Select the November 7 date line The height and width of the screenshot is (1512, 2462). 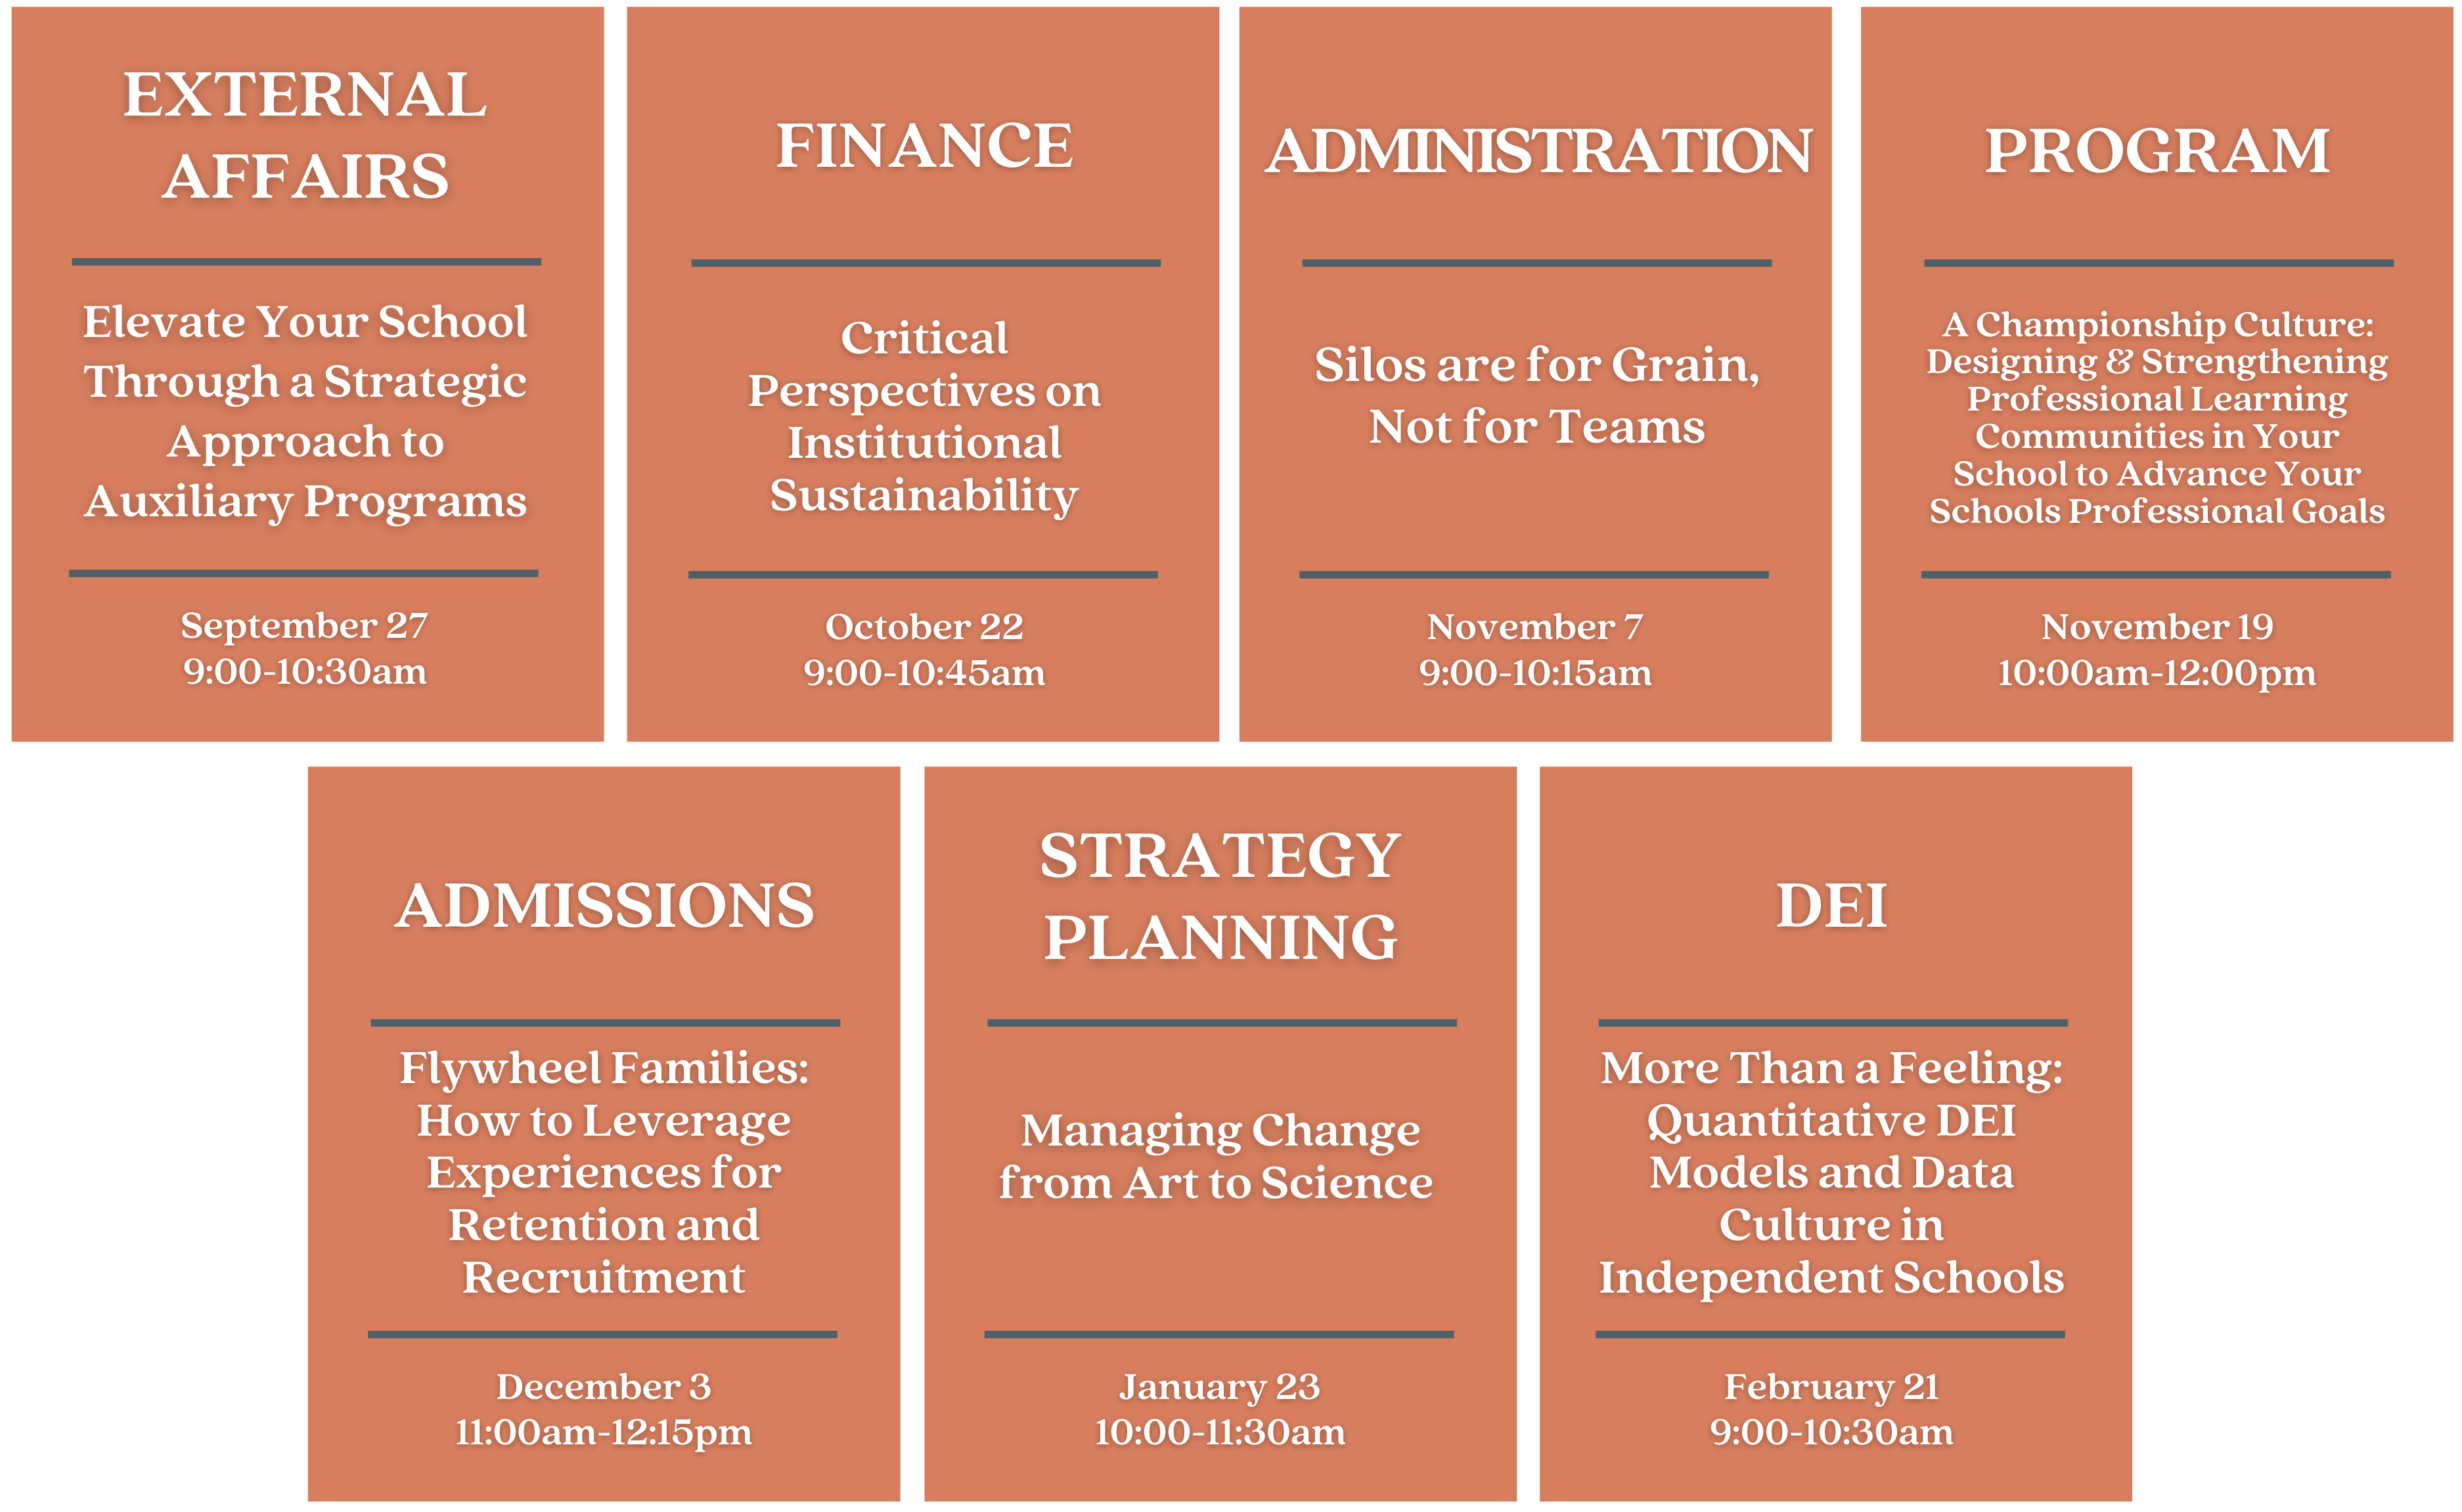point(1534,627)
